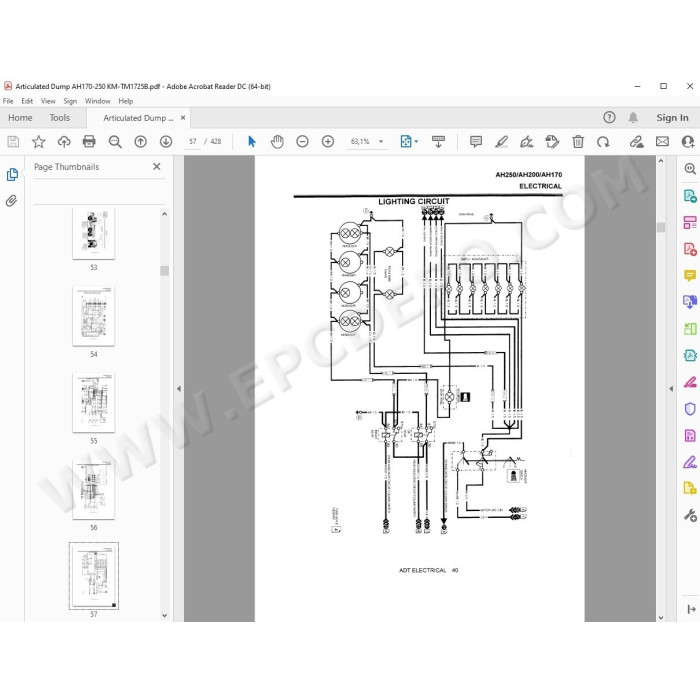This screenshot has width=700, height=700.
Task: Open the Page Thumbnails pane icon
Action: 12,174
